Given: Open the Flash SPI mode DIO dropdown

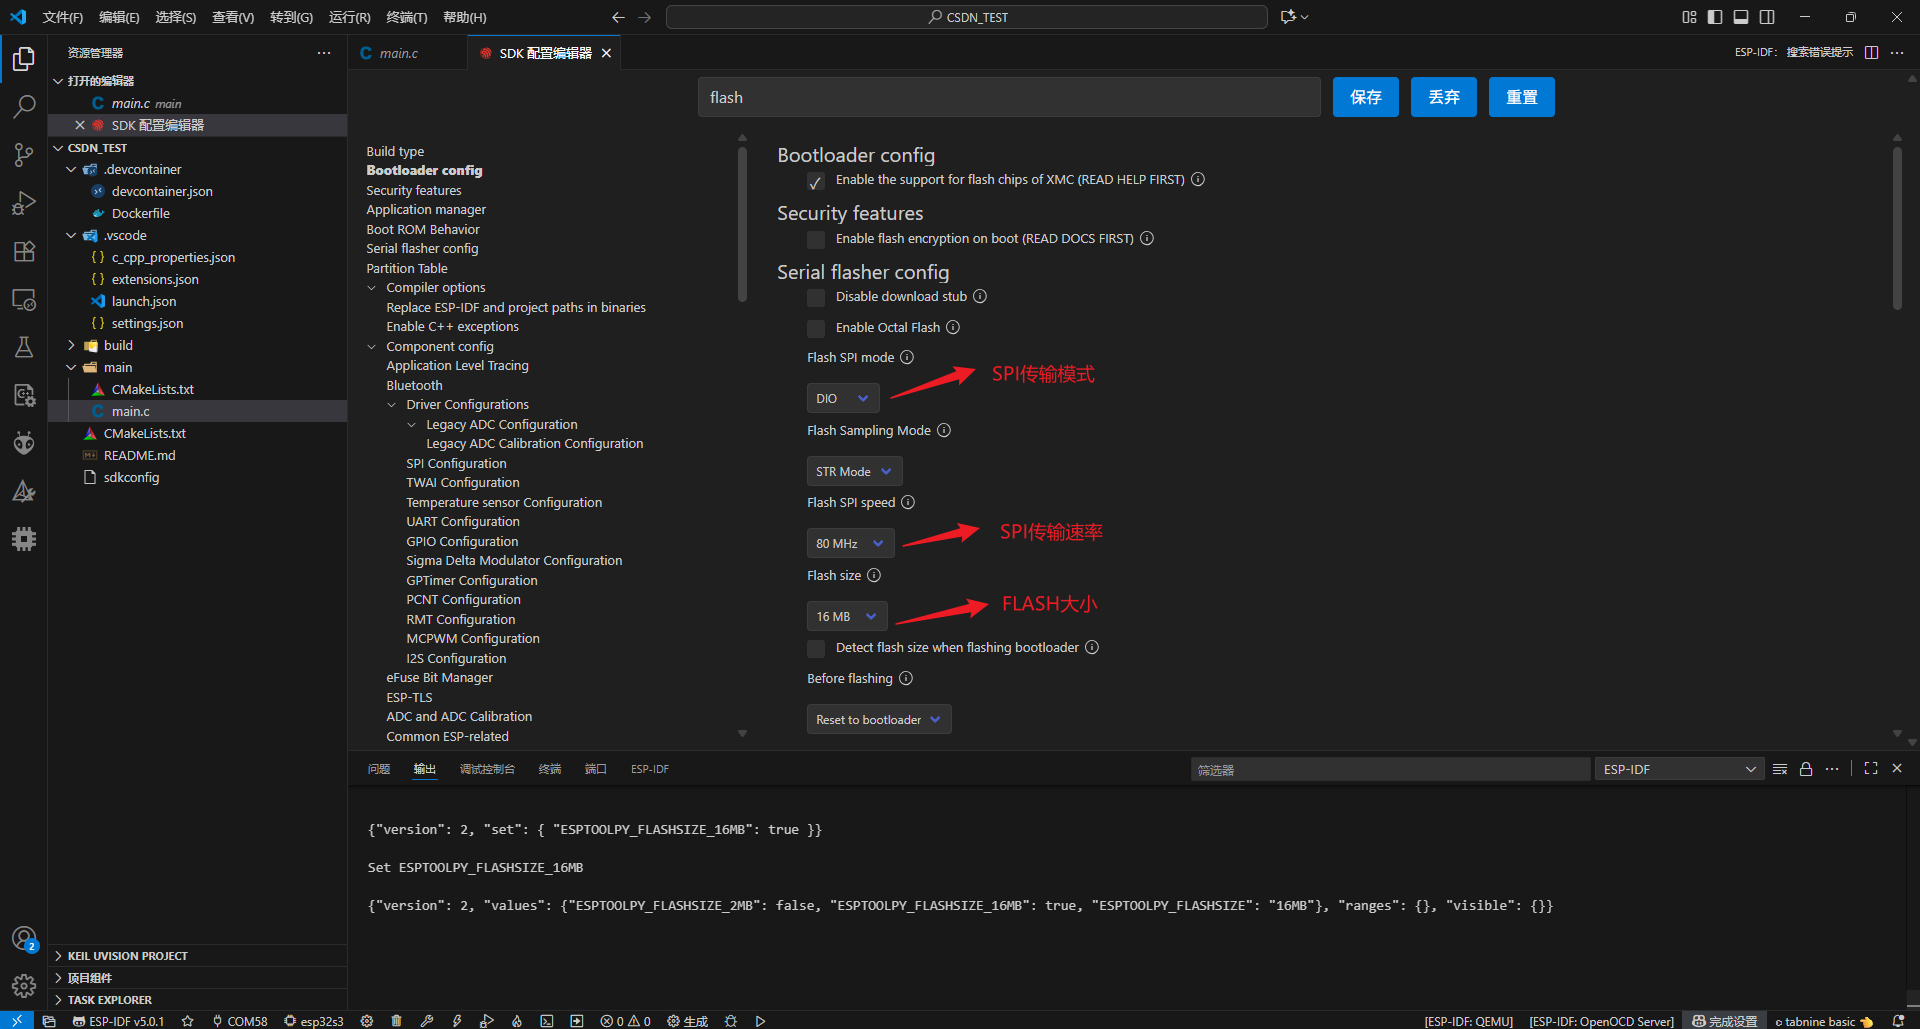Looking at the screenshot, I should pyautogui.click(x=843, y=398).
